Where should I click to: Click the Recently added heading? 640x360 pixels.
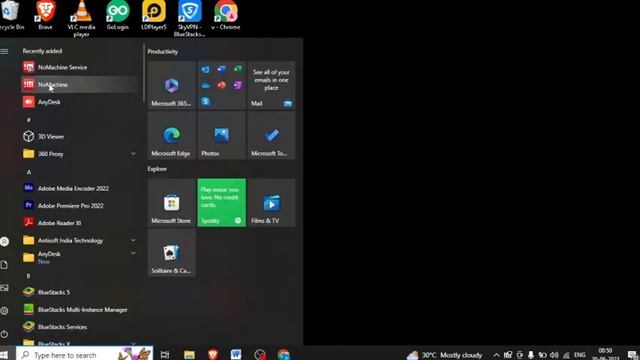(x=42, y=51)
